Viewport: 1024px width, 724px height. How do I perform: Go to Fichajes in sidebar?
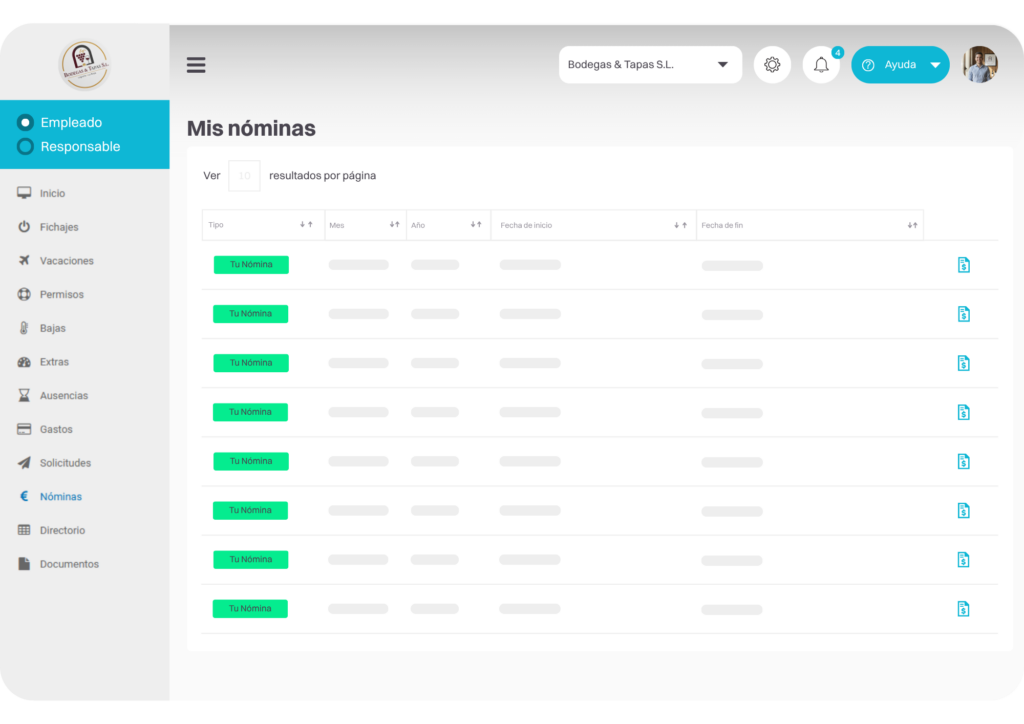pos(59,227)
